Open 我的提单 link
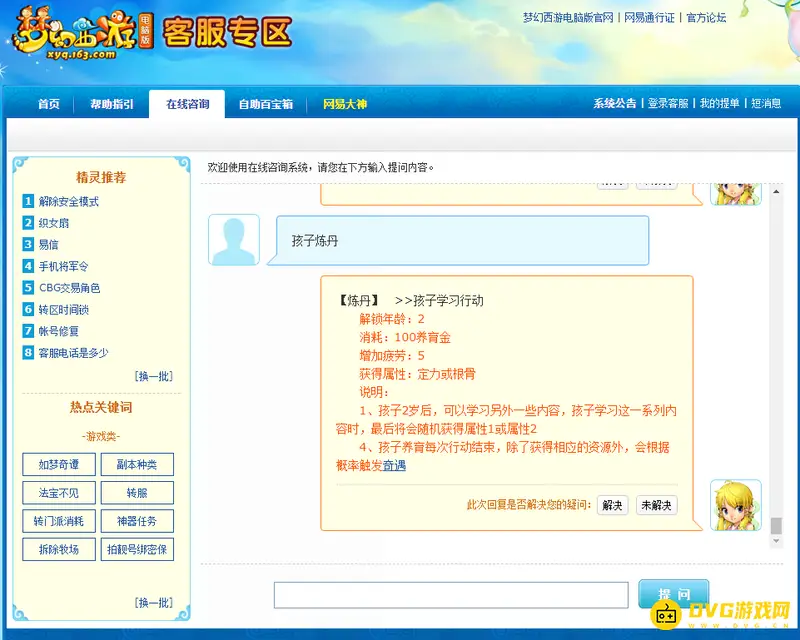The image size is (800, 640). (x=720, y=103)
